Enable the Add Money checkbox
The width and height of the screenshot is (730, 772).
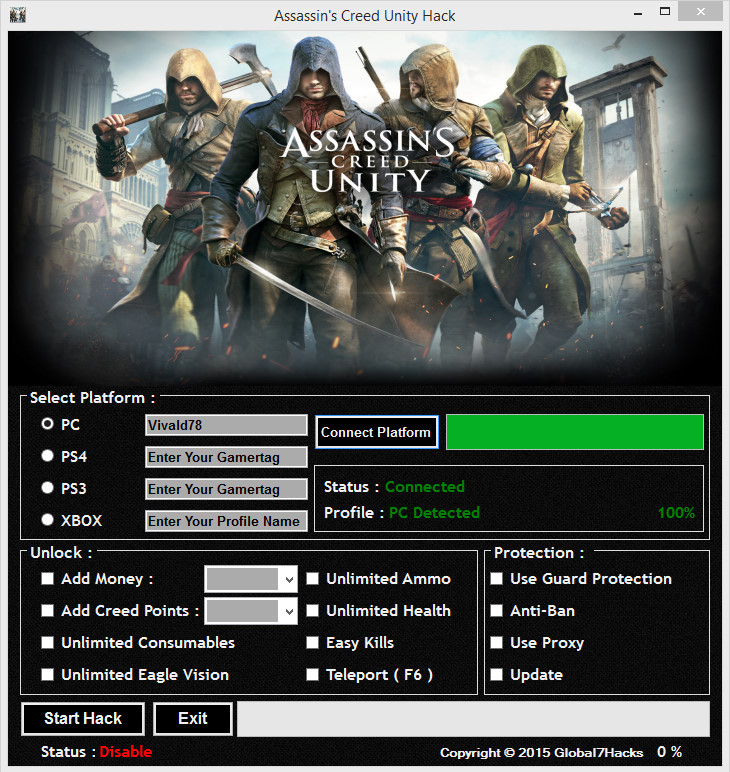click(x=47, y=579)
